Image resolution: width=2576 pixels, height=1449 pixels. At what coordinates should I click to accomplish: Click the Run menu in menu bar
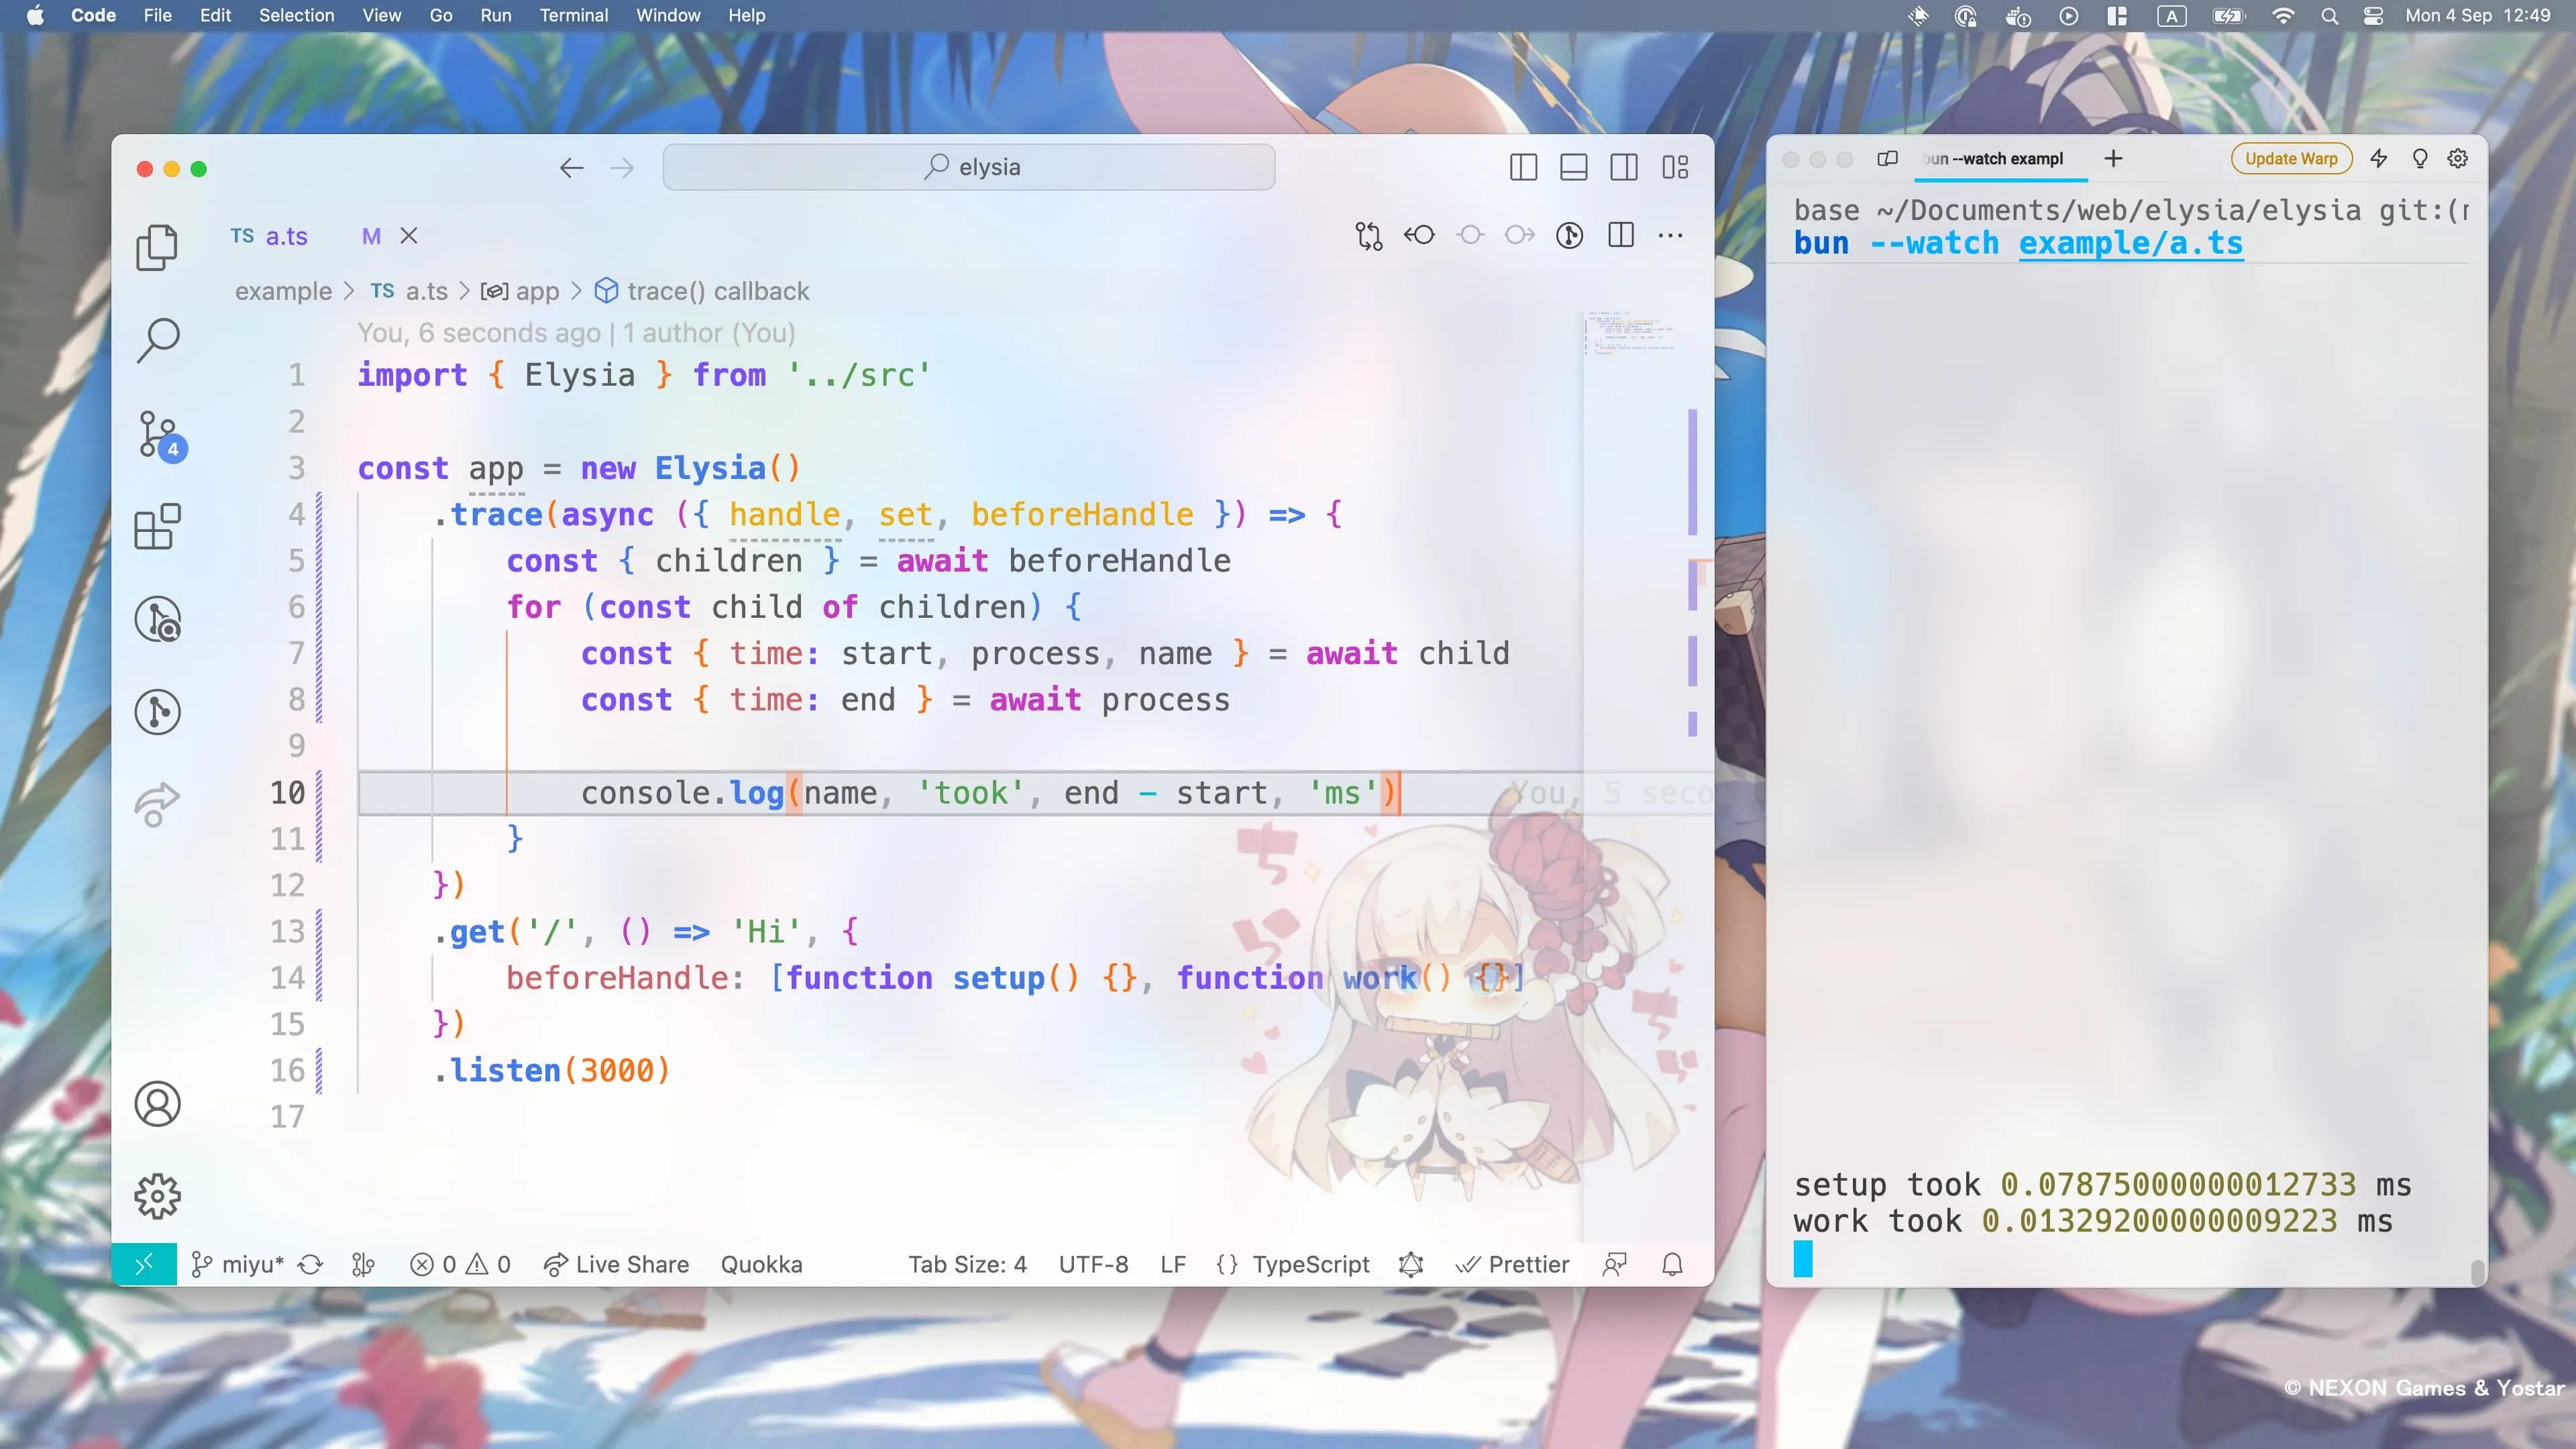[x=495, y=16]
